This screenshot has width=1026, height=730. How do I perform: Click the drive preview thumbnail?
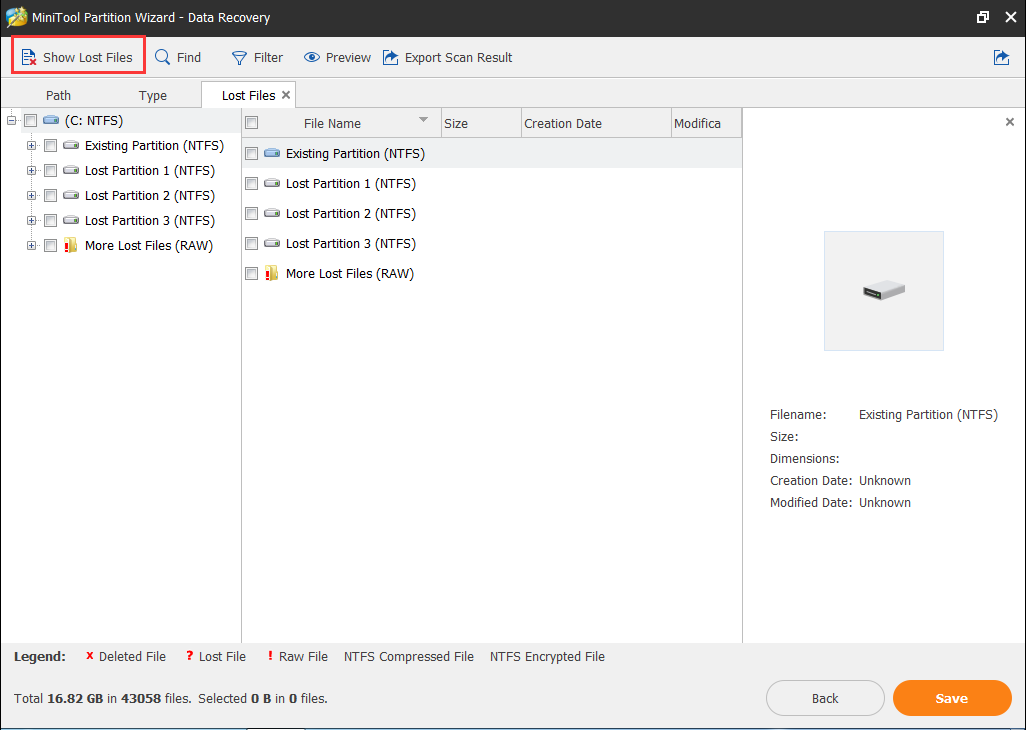[883, 290]
